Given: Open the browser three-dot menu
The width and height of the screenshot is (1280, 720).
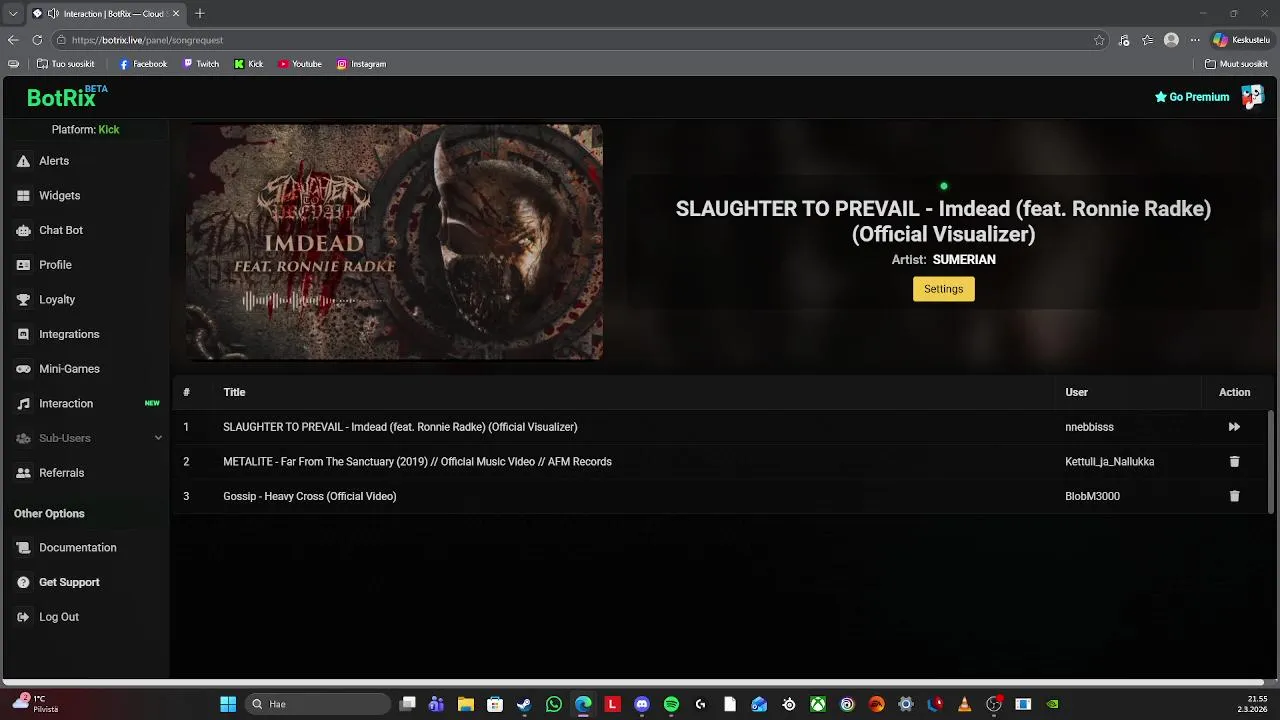Looking at the screenshot, I should pyautogui.click(x=1194, y=40).
